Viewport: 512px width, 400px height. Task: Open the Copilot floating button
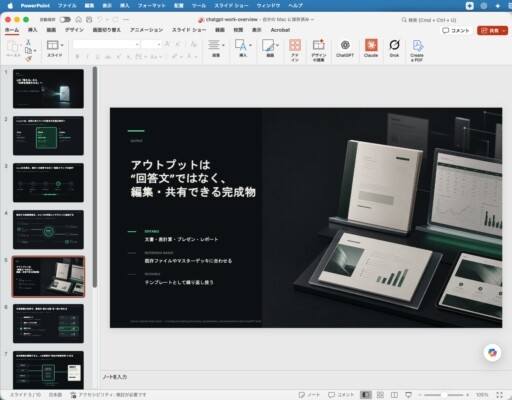pyautogui.click(x=492, y=353)
